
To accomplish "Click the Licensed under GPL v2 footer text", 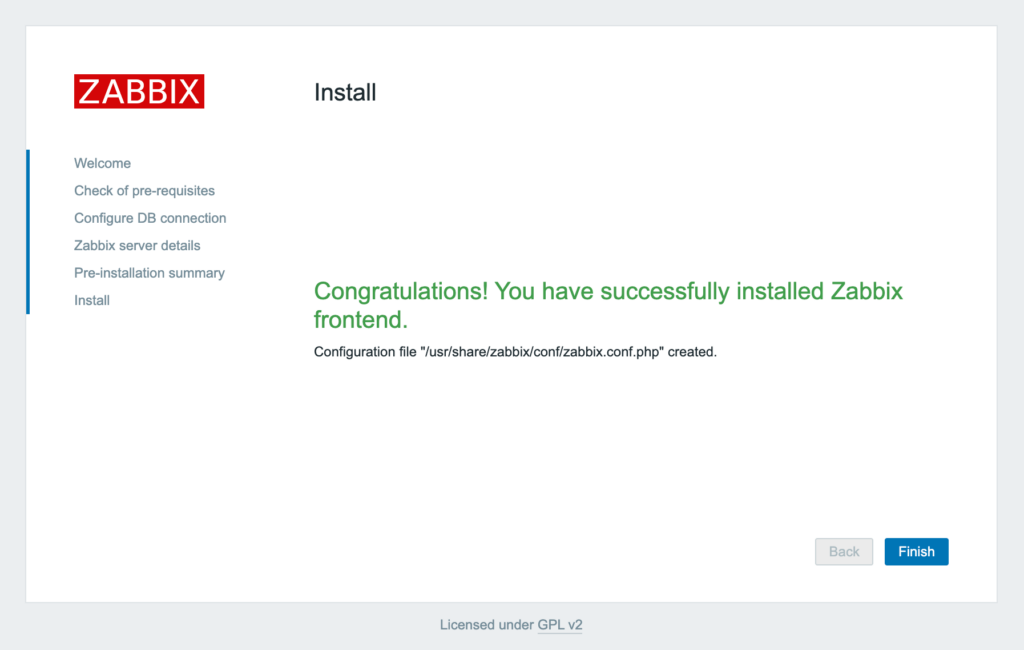I will pyautogui.click(x=511, y=624).
